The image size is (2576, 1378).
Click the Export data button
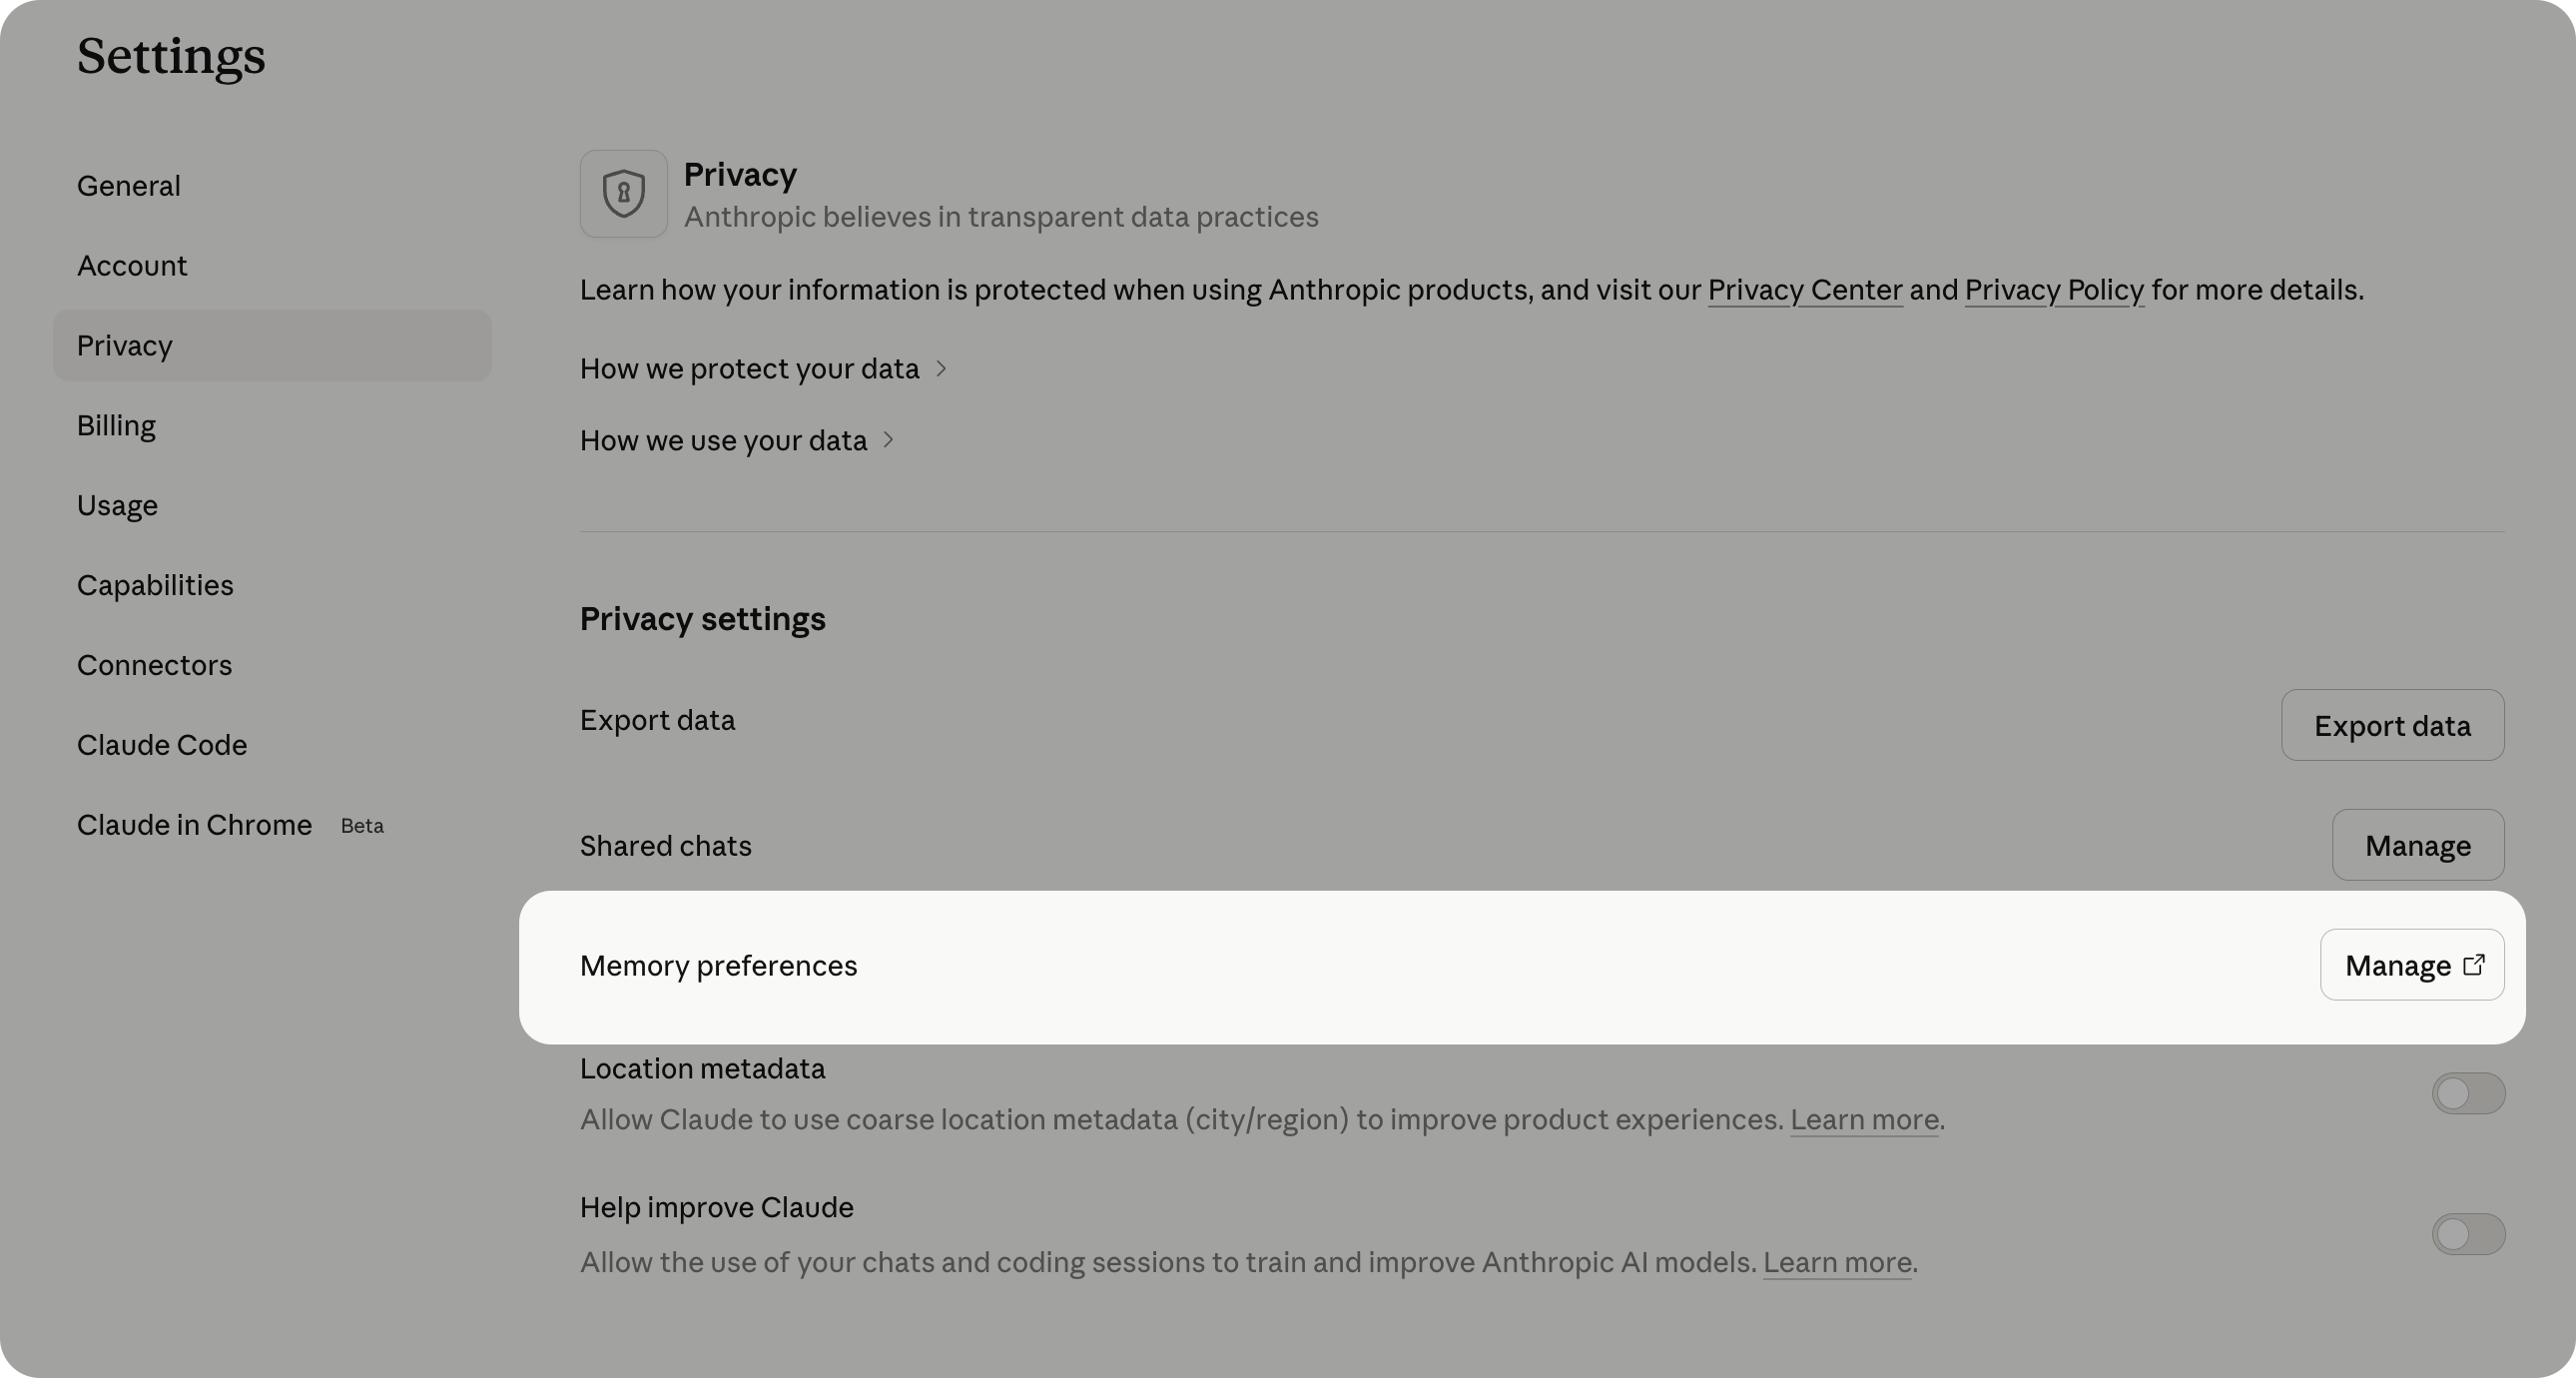(2392, 725)
